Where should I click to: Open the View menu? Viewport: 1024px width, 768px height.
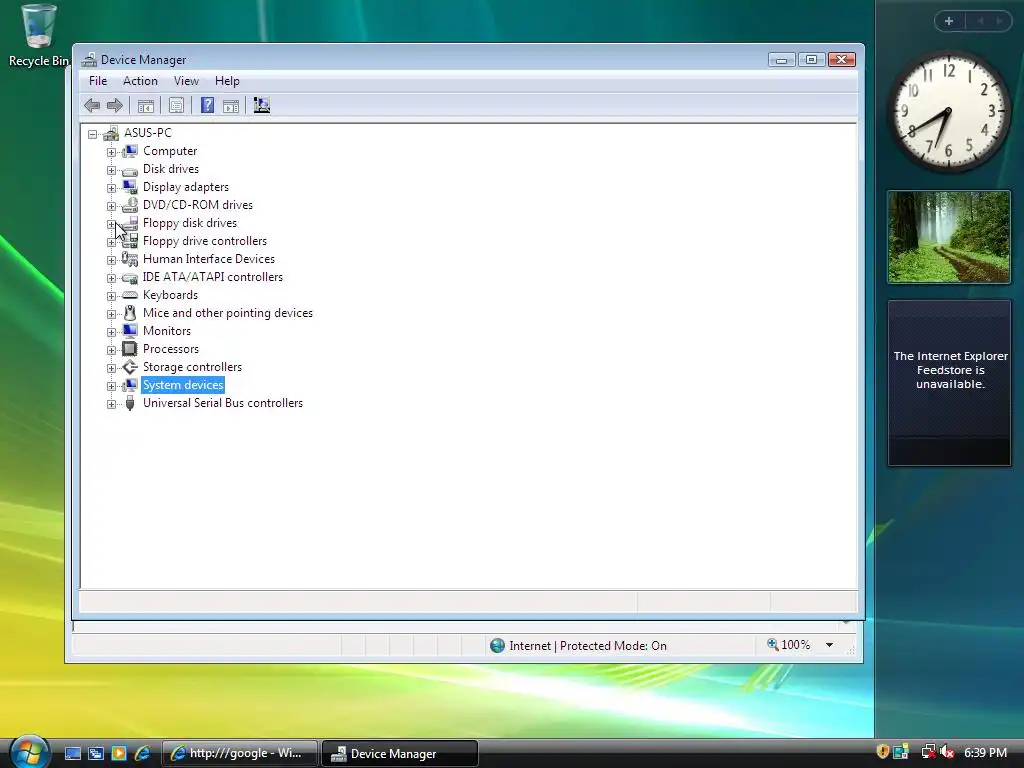pyautogui.click(x=186, y=81)
